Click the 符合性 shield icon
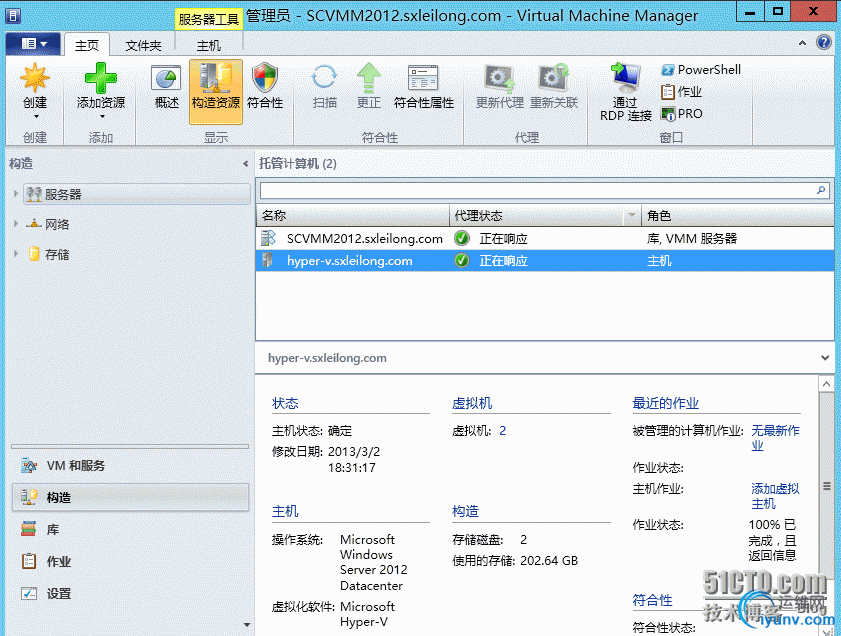Viewport: 841px width, 636px height. (265, 78)
